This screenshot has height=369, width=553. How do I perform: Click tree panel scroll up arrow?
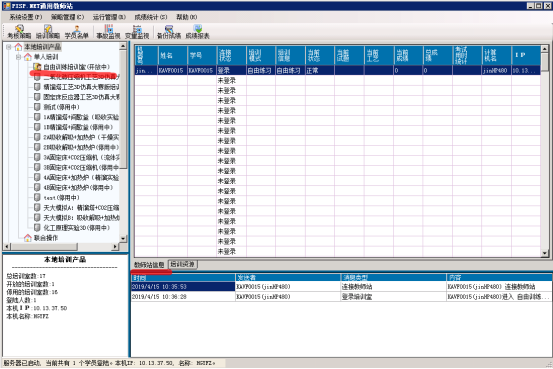tap(123, 46)
